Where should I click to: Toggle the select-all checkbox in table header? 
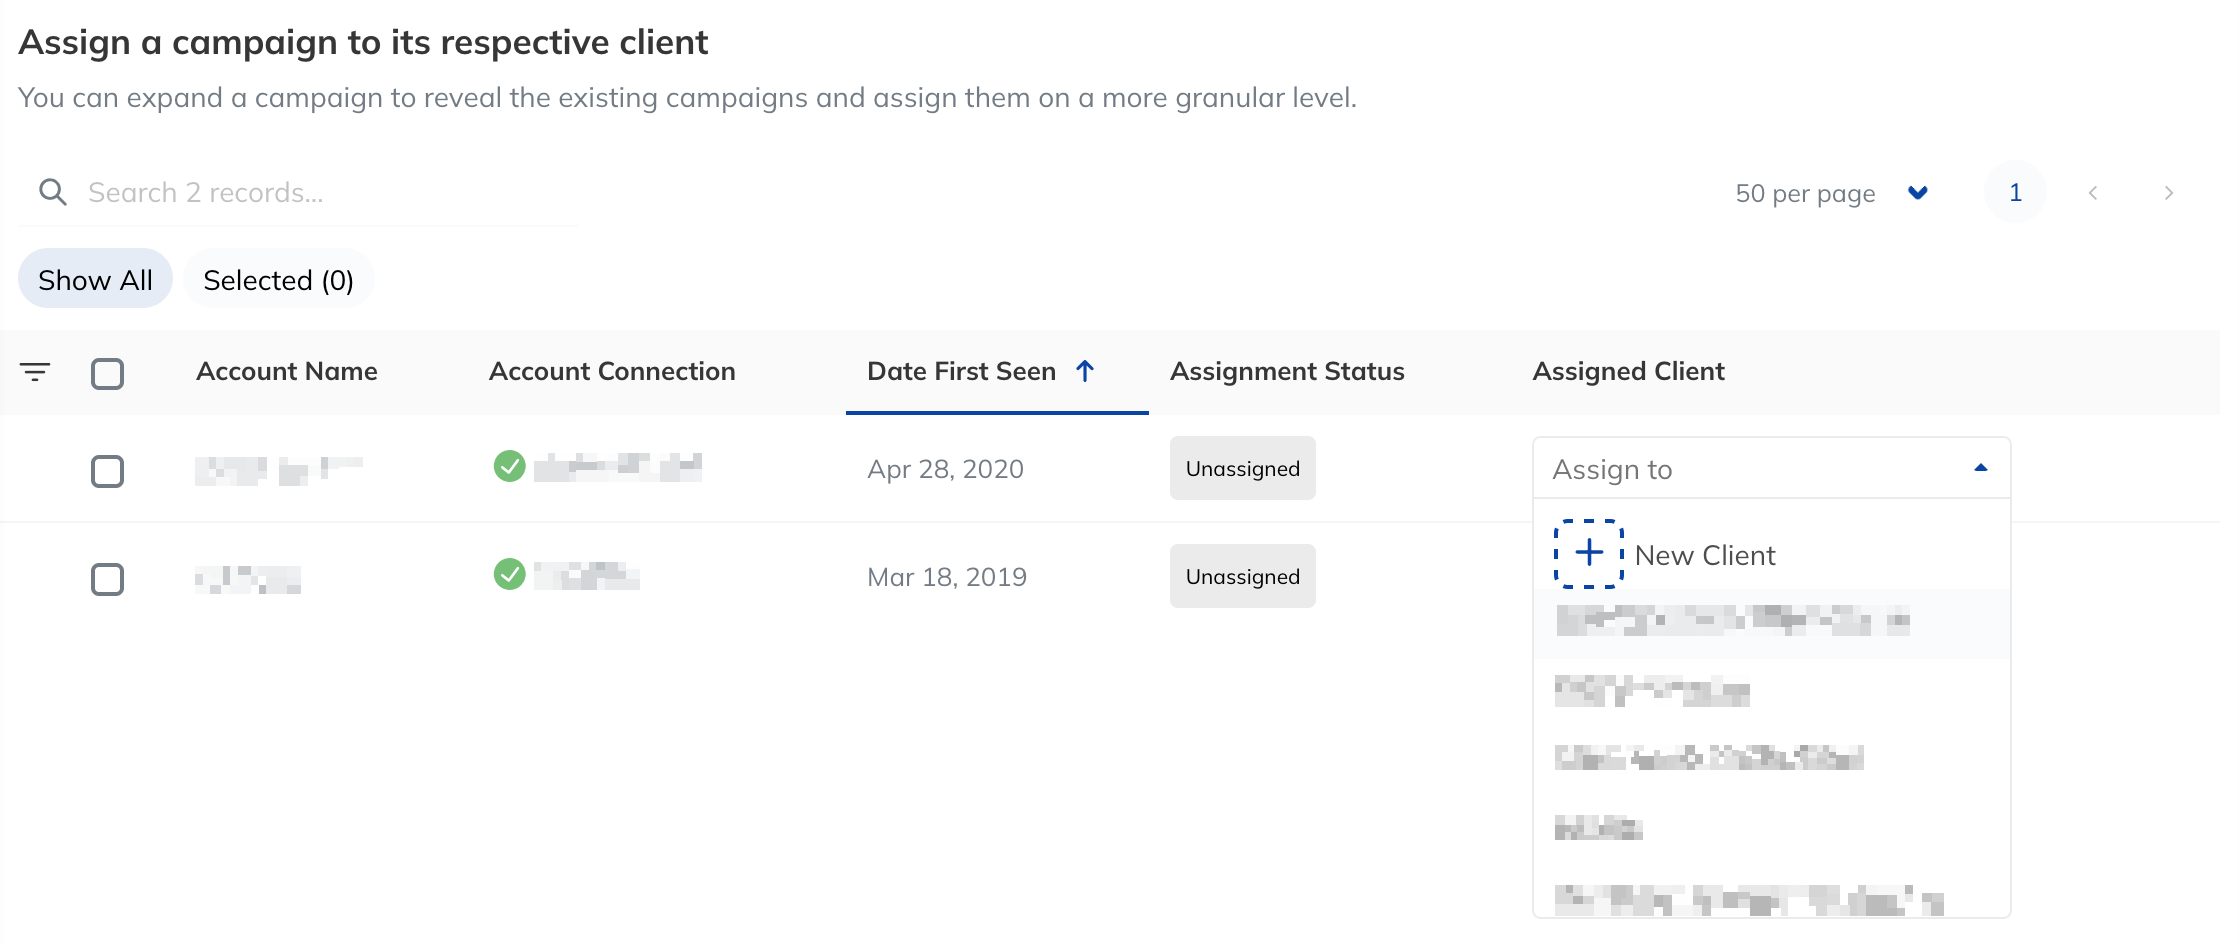(x=108, y=373)
